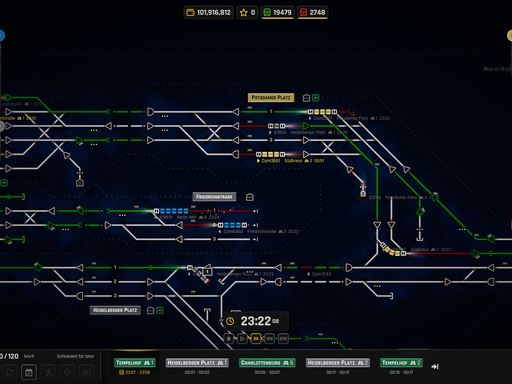Image resolution: width=512 pixels, height=384 pixels.
Task: Click the star experience points counter
Action: [x=247, y=13]
